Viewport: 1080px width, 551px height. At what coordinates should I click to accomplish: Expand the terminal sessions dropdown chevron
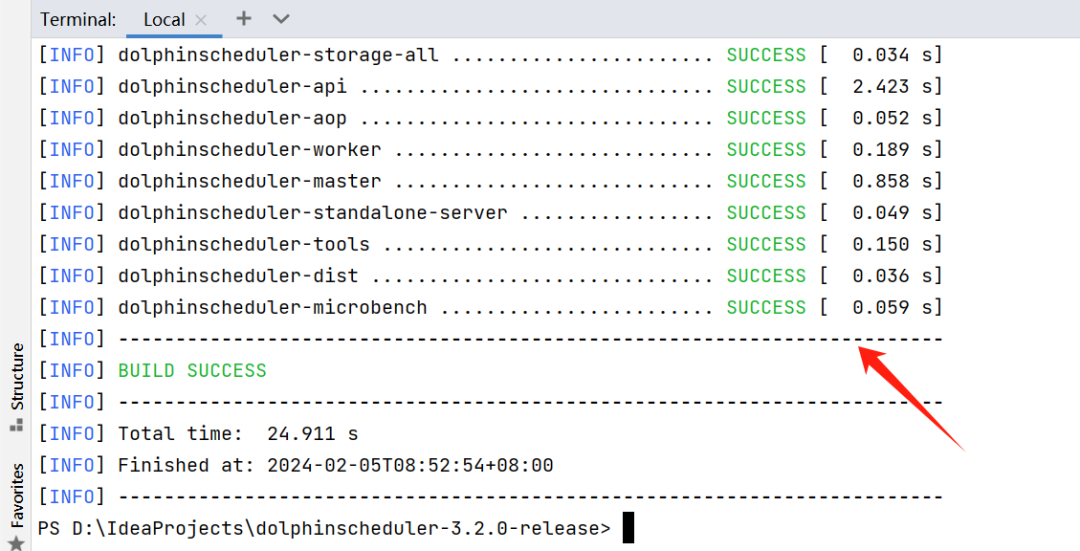(x=281, y=19)
